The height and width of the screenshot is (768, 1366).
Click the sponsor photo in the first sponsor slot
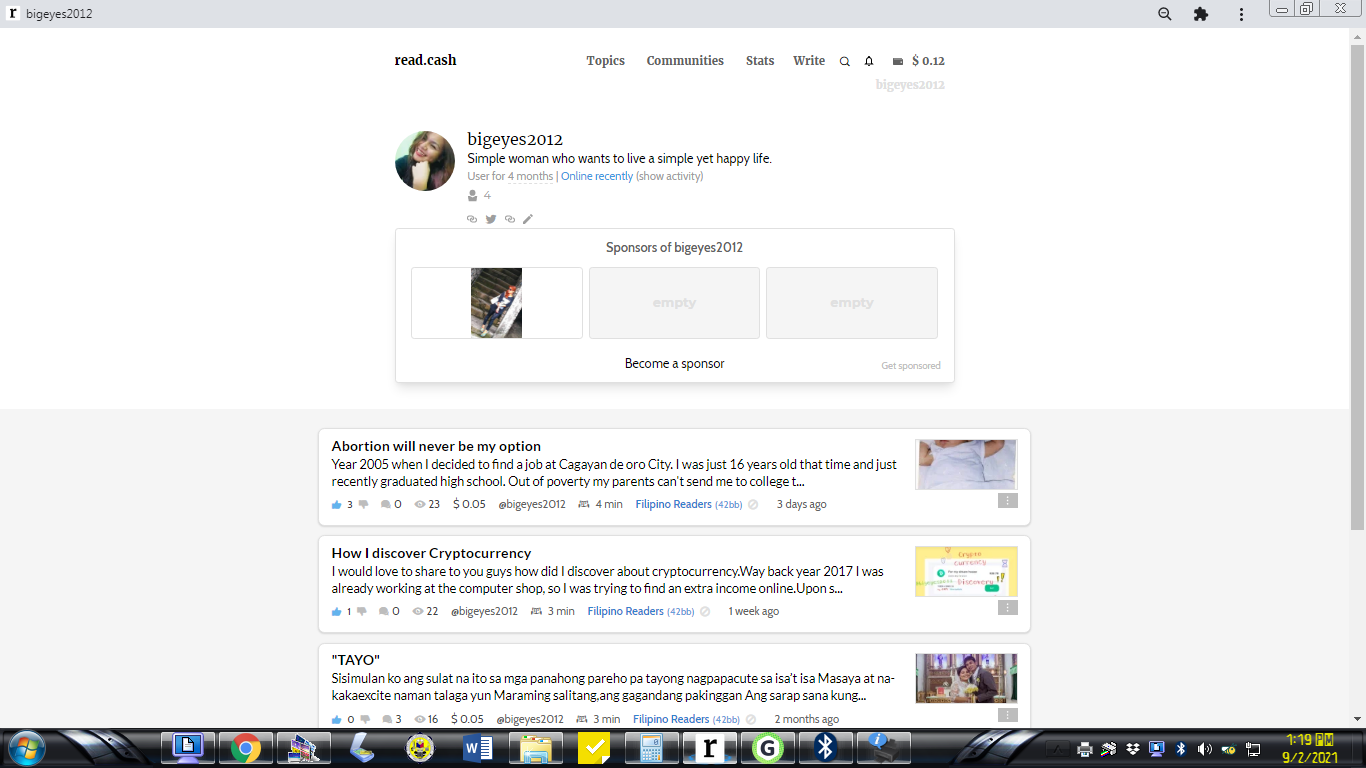click(497, 303)
